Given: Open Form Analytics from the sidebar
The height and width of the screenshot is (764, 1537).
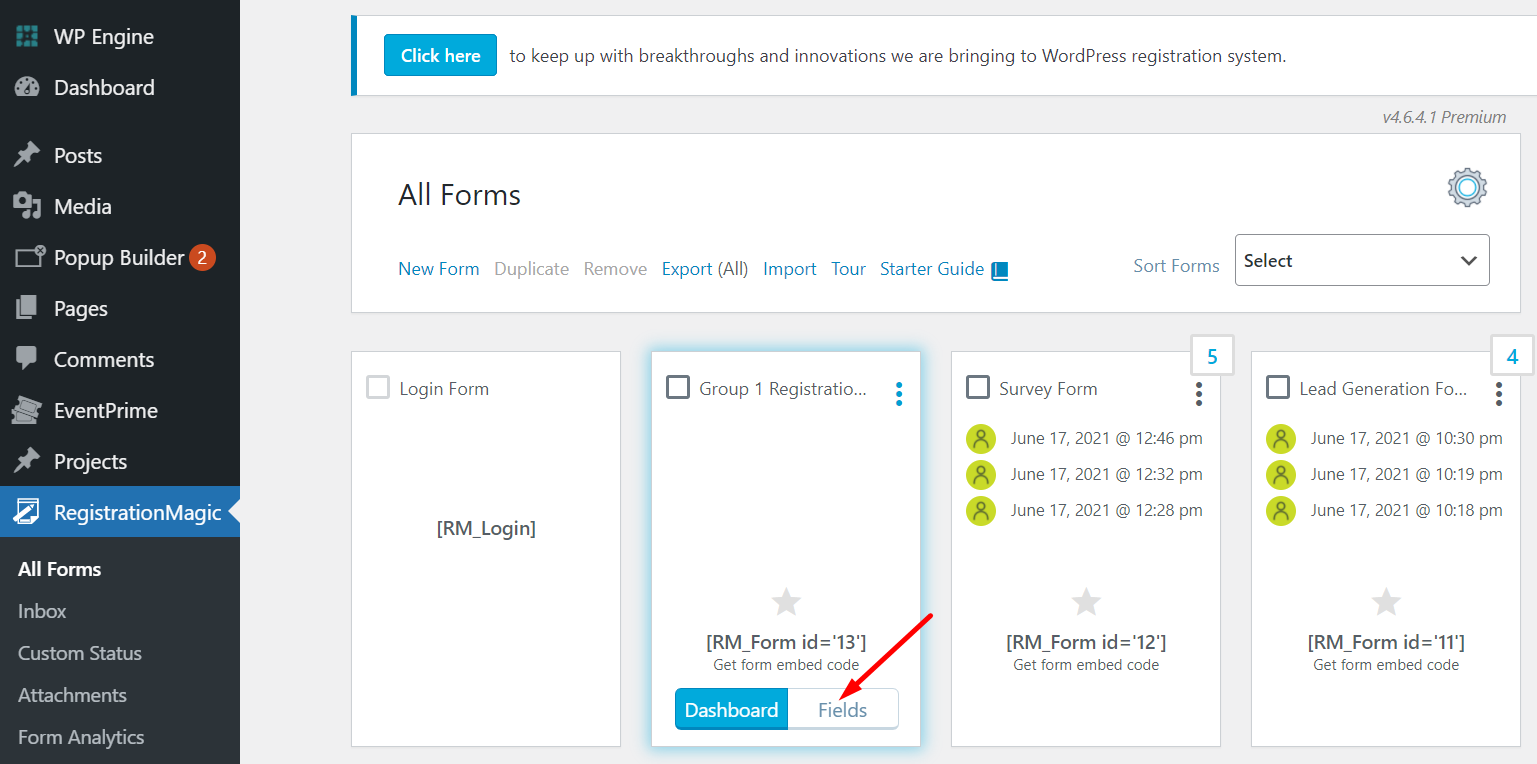Looking at the screenshot, I should click(80, 737).
